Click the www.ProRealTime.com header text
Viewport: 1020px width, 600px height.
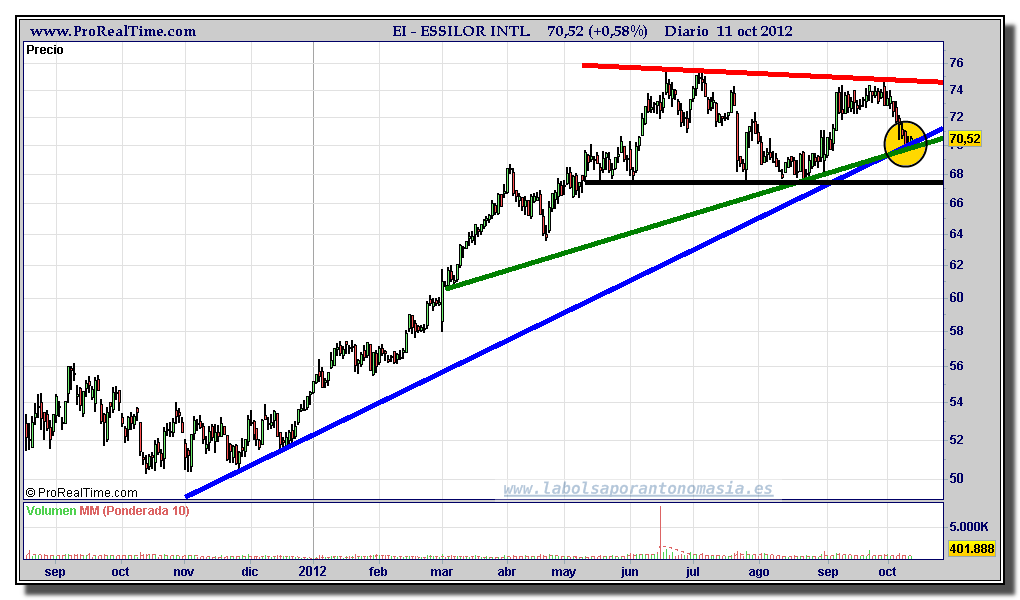(x=113, y=31)
